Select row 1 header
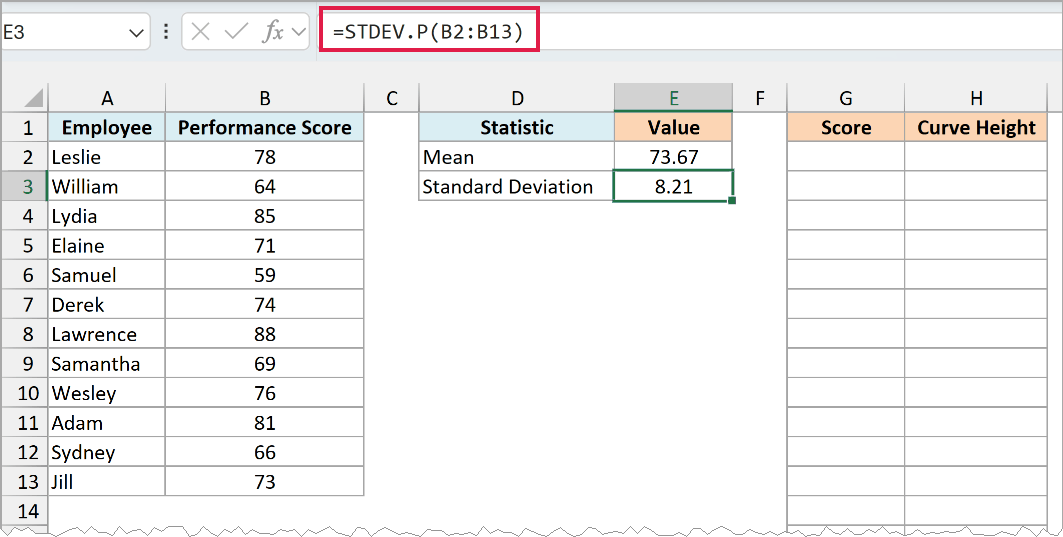 pos(25,127)
